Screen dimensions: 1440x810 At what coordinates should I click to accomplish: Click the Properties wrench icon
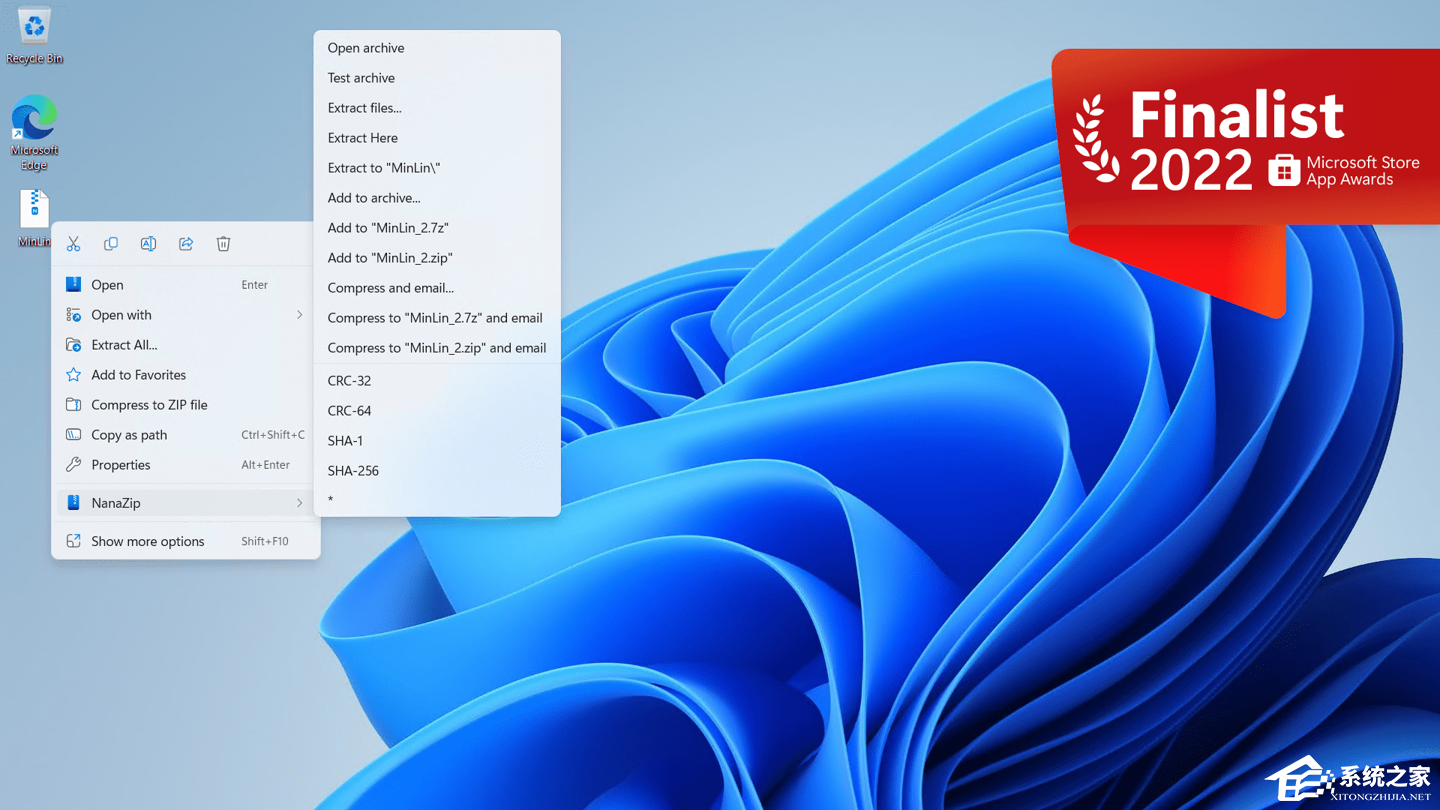(x=73, y=465)
